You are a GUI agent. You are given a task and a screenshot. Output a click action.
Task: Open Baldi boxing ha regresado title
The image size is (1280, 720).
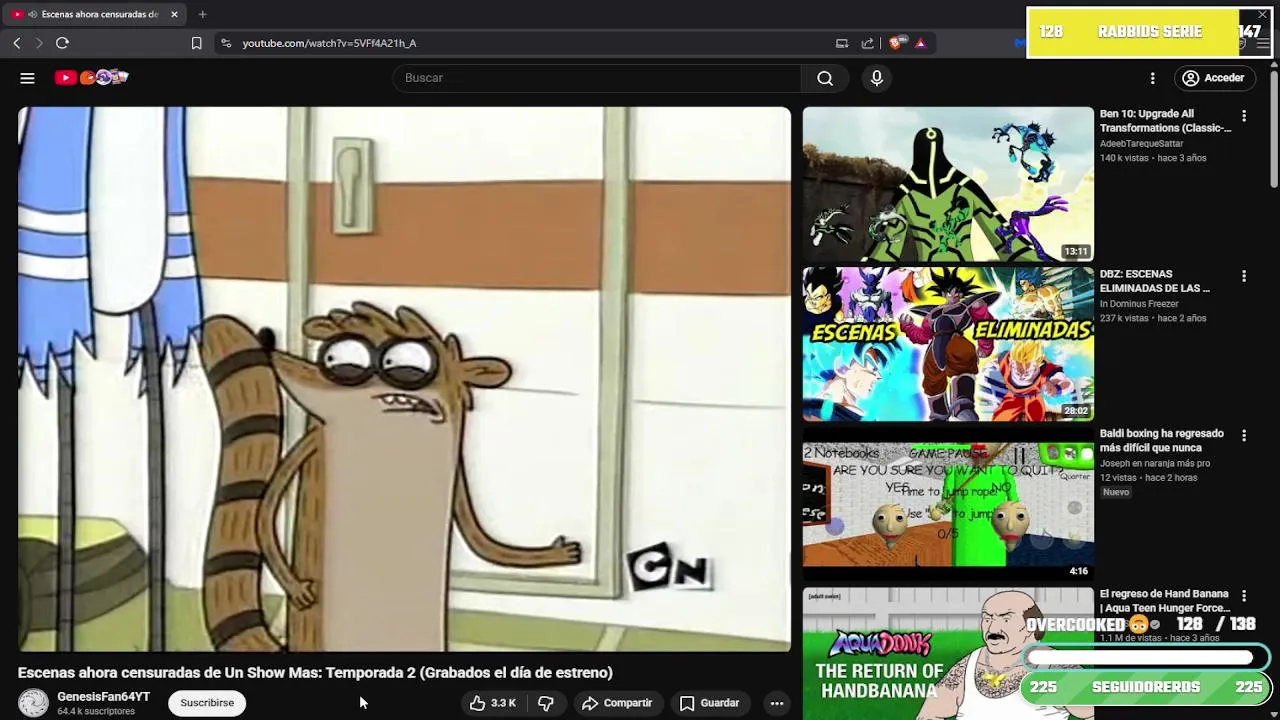point(1162,441)
